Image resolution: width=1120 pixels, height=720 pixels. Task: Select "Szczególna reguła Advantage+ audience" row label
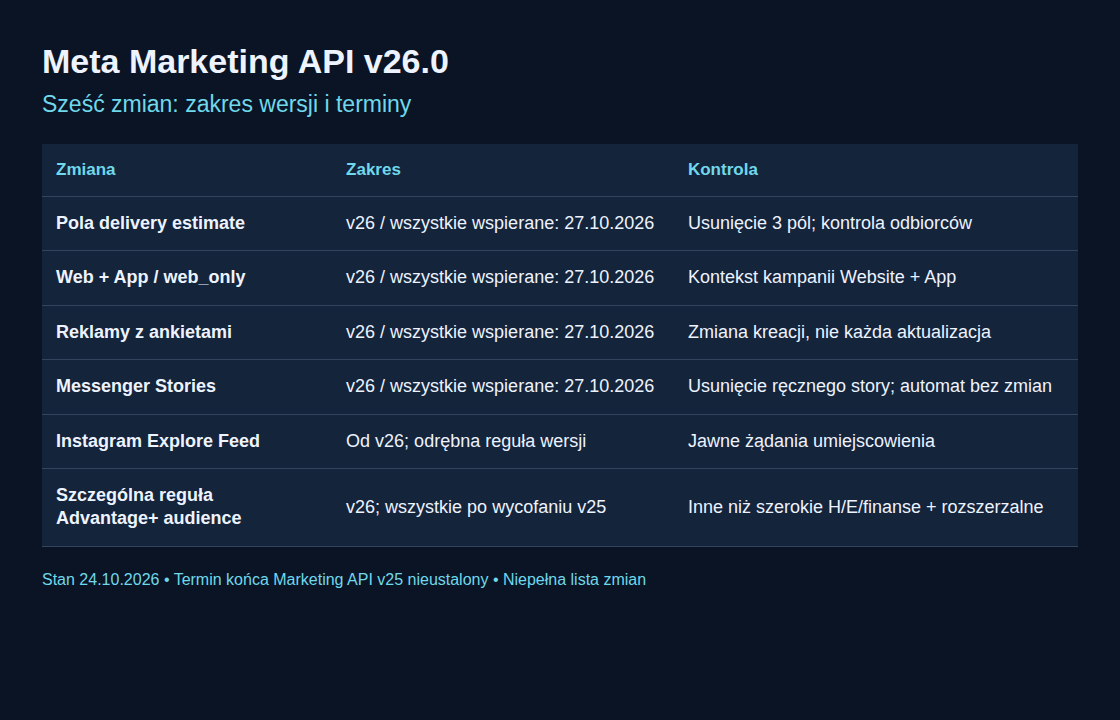pos(149,506)
